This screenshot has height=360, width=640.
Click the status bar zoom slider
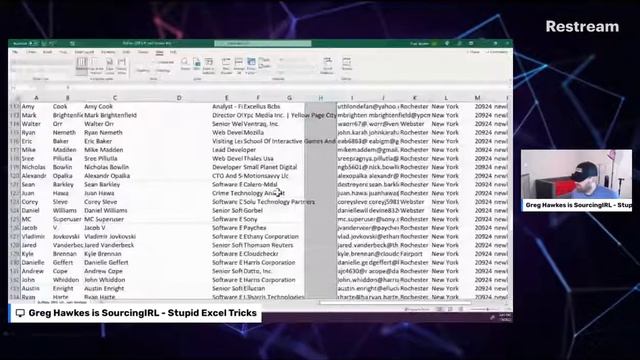pos(486,309)
